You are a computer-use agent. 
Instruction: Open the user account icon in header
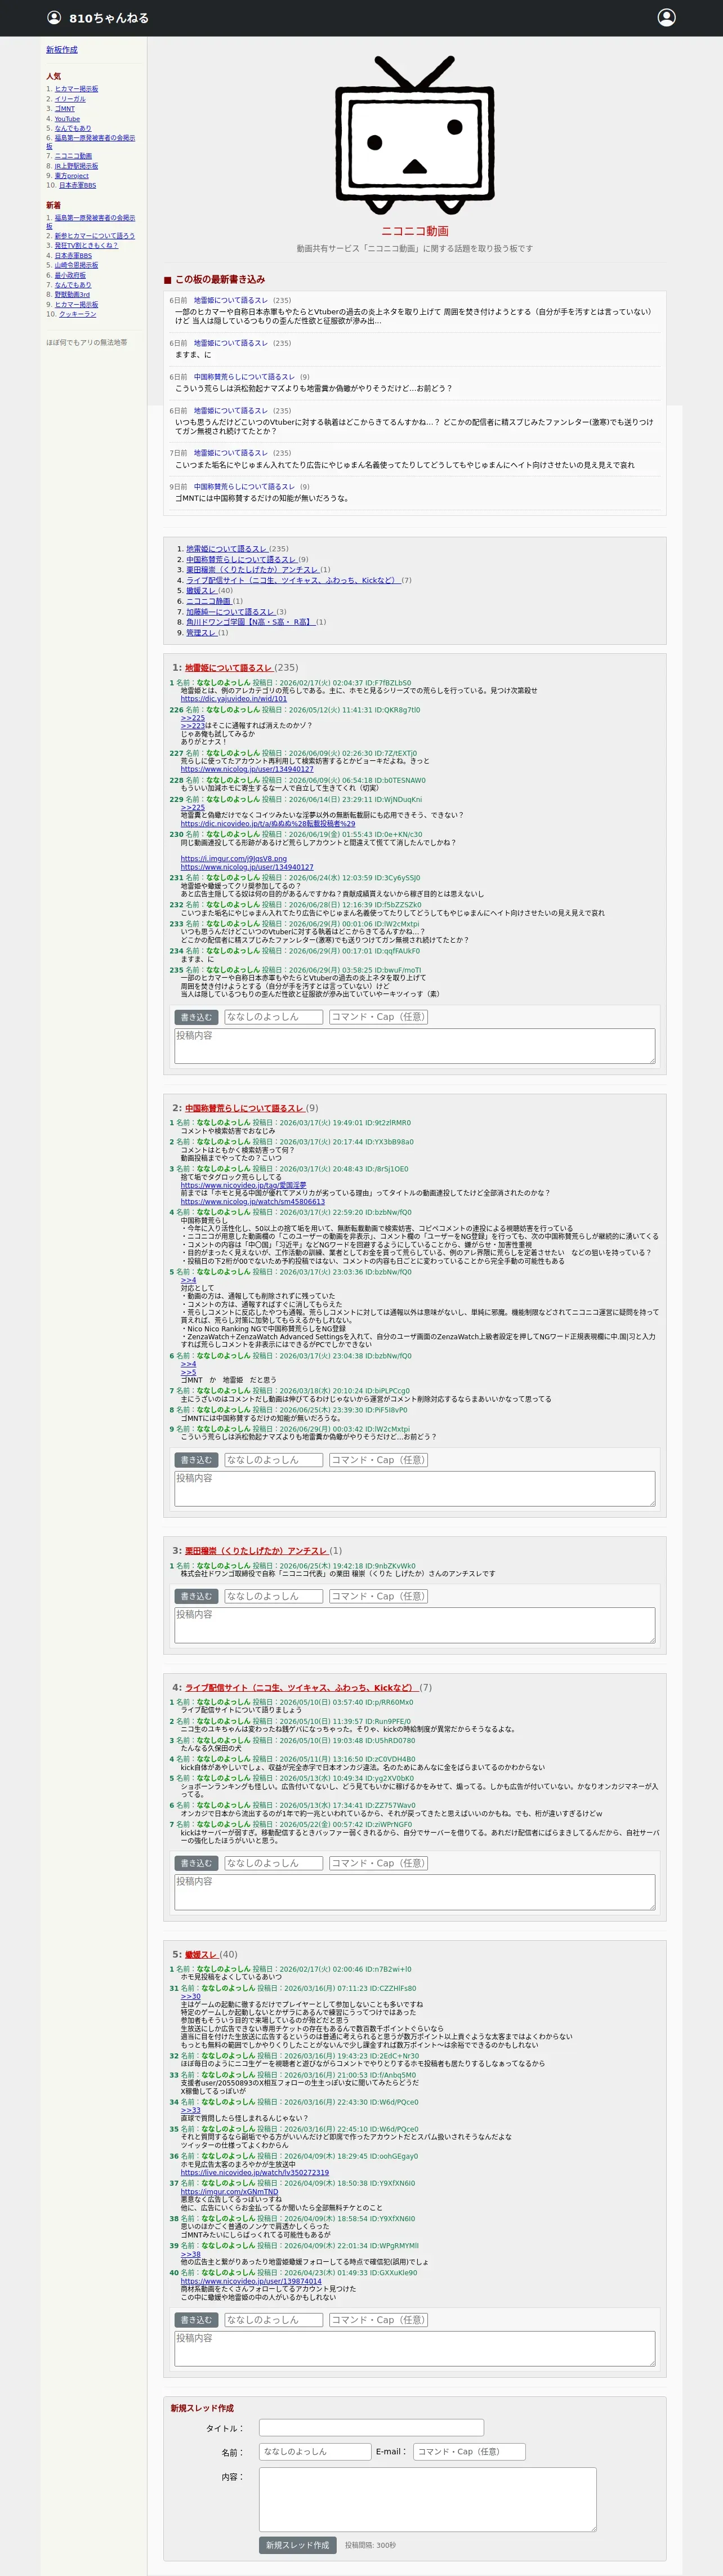coord(667,17)
